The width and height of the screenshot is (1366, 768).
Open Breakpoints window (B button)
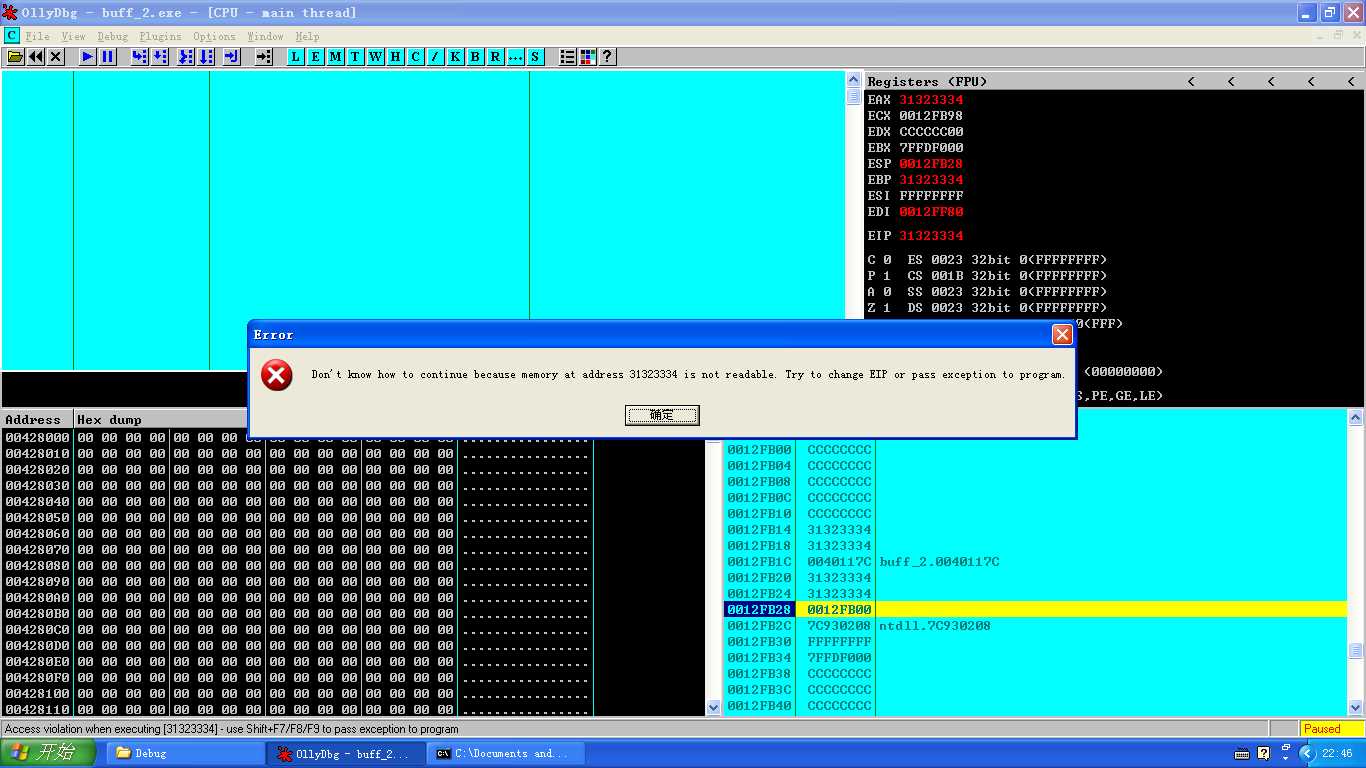(x=475, y=57)
